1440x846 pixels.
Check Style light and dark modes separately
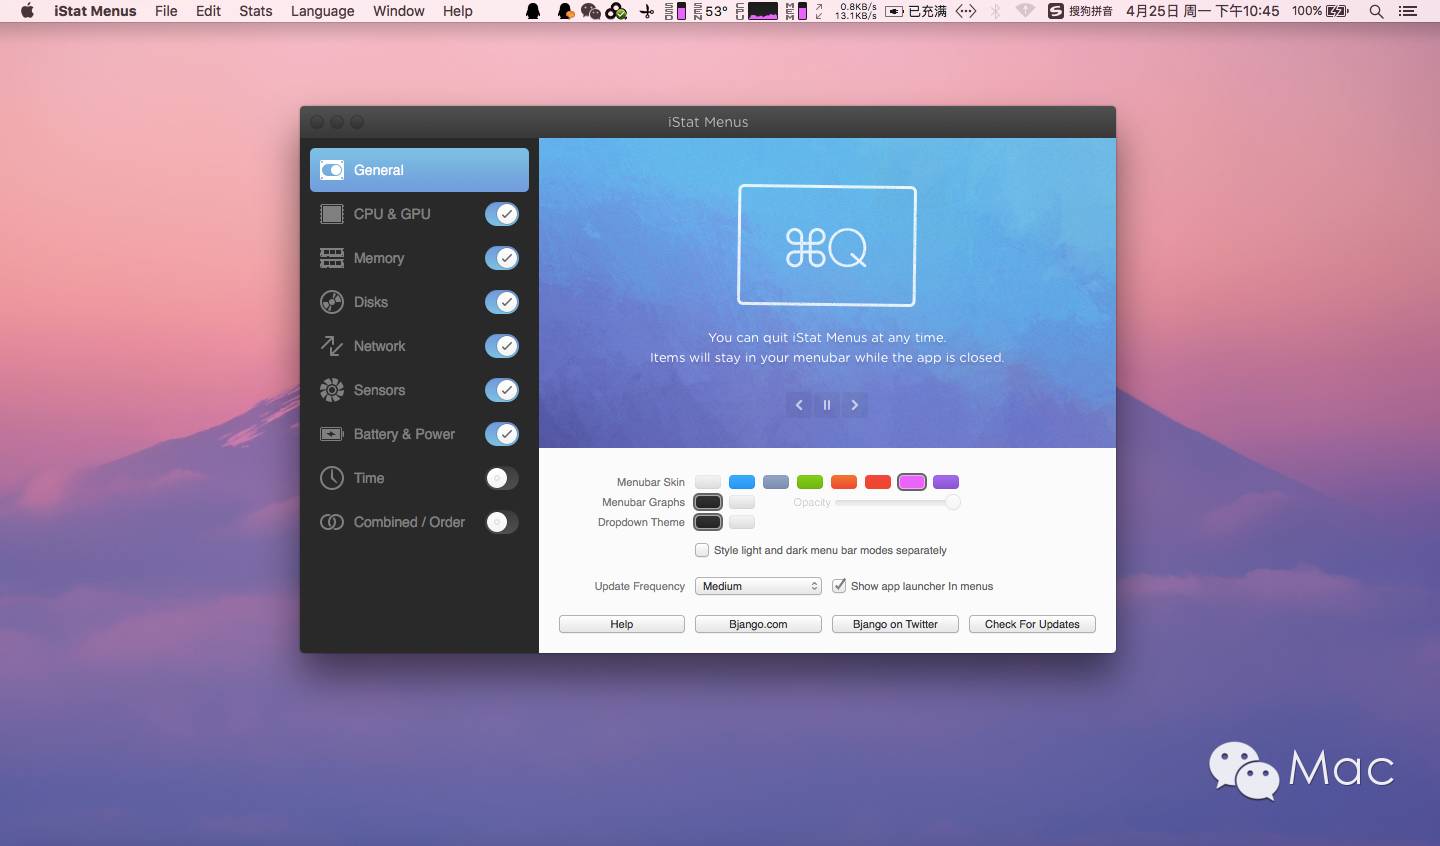(x=702, y=550)
